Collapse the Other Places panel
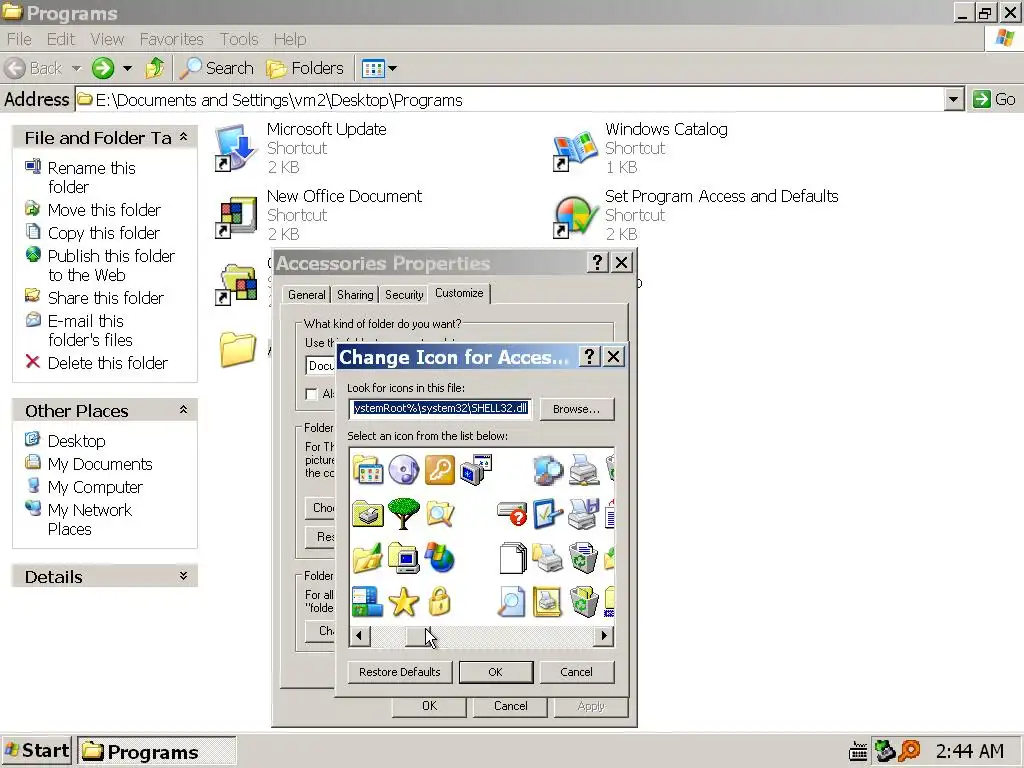 click(x=184, y=410)
